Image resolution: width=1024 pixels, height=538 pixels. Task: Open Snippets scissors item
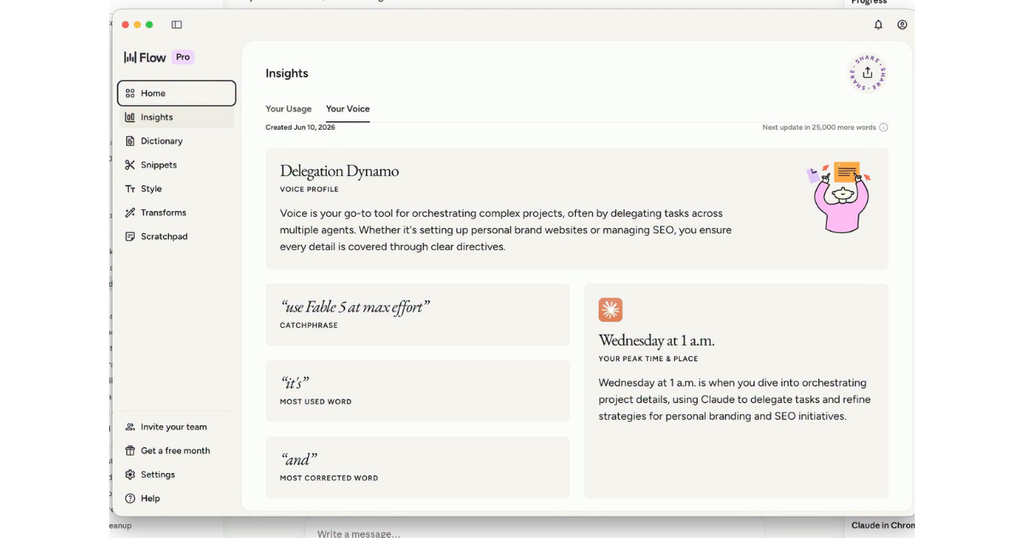176,165
